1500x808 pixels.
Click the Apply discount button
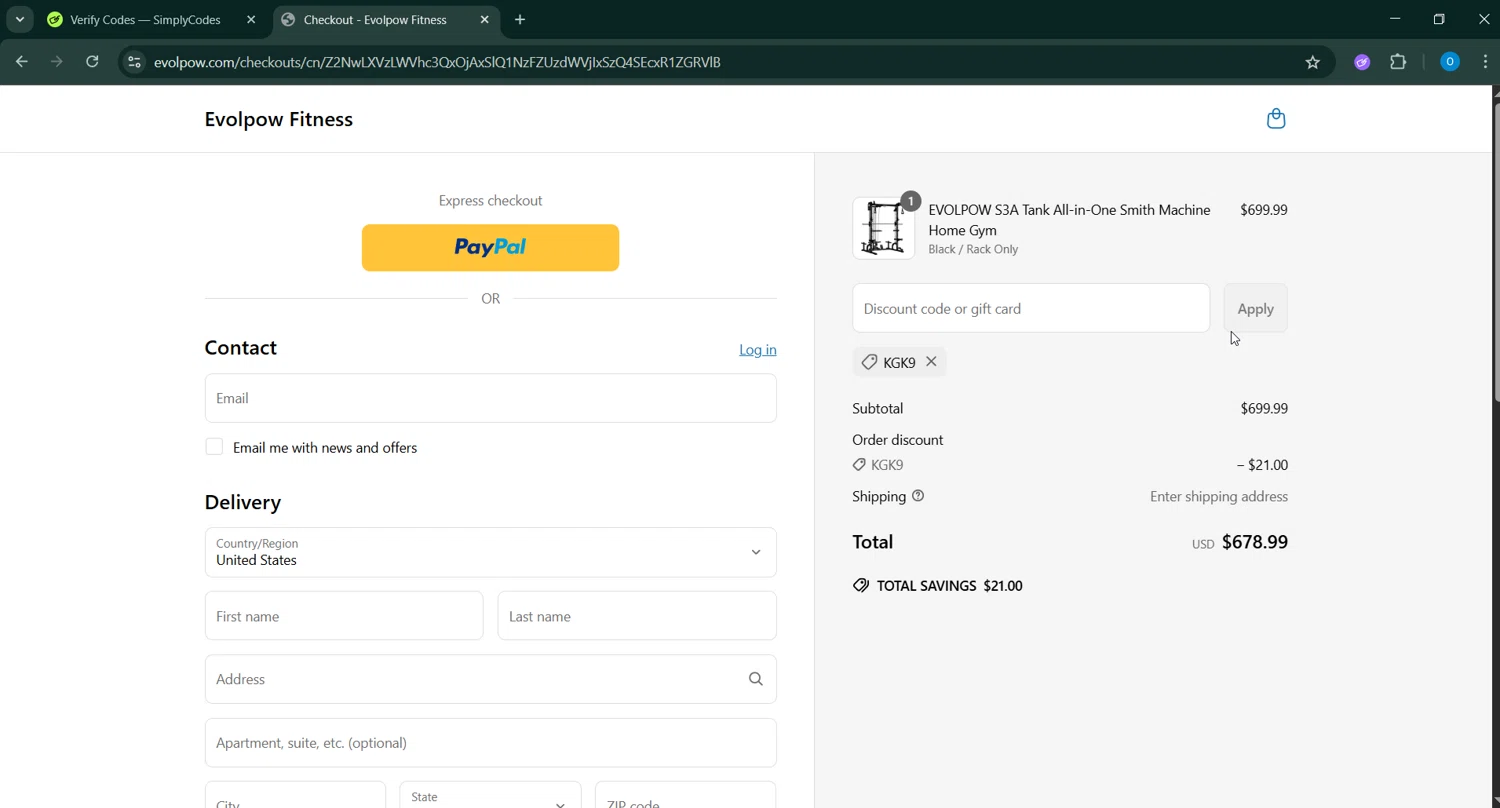tap(1255, 308)
